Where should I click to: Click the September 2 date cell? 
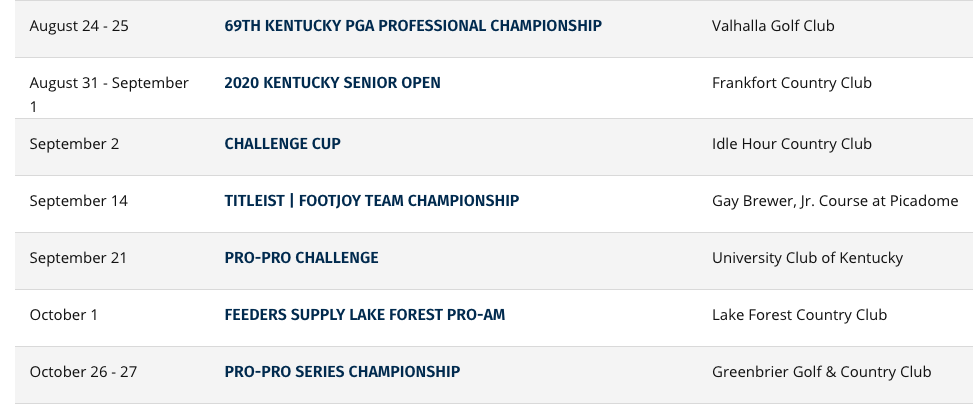point(74,144)
